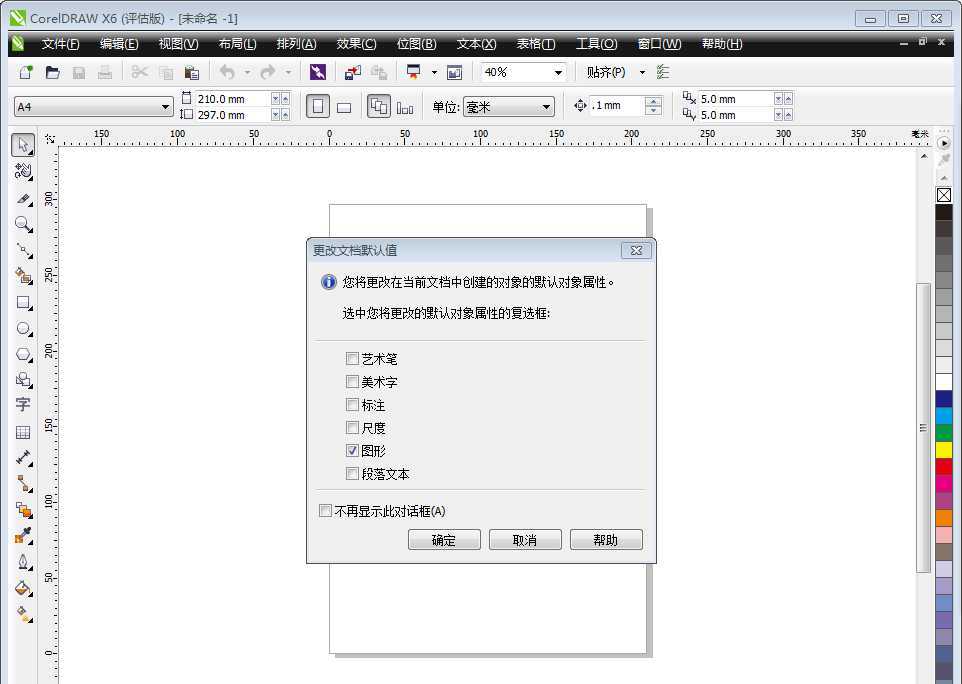Open the 位图 menu

click(x=415, y=43)
